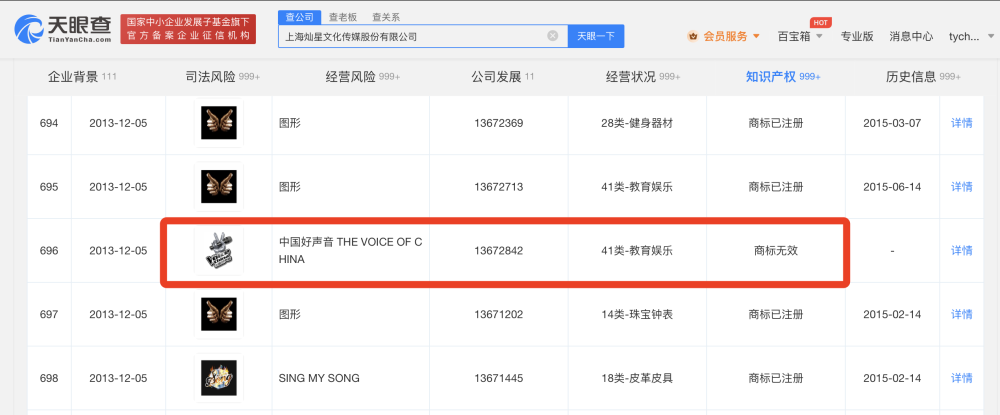Open the 会员服务 dropdown
Screen dimensions: 1000x415
732,36
